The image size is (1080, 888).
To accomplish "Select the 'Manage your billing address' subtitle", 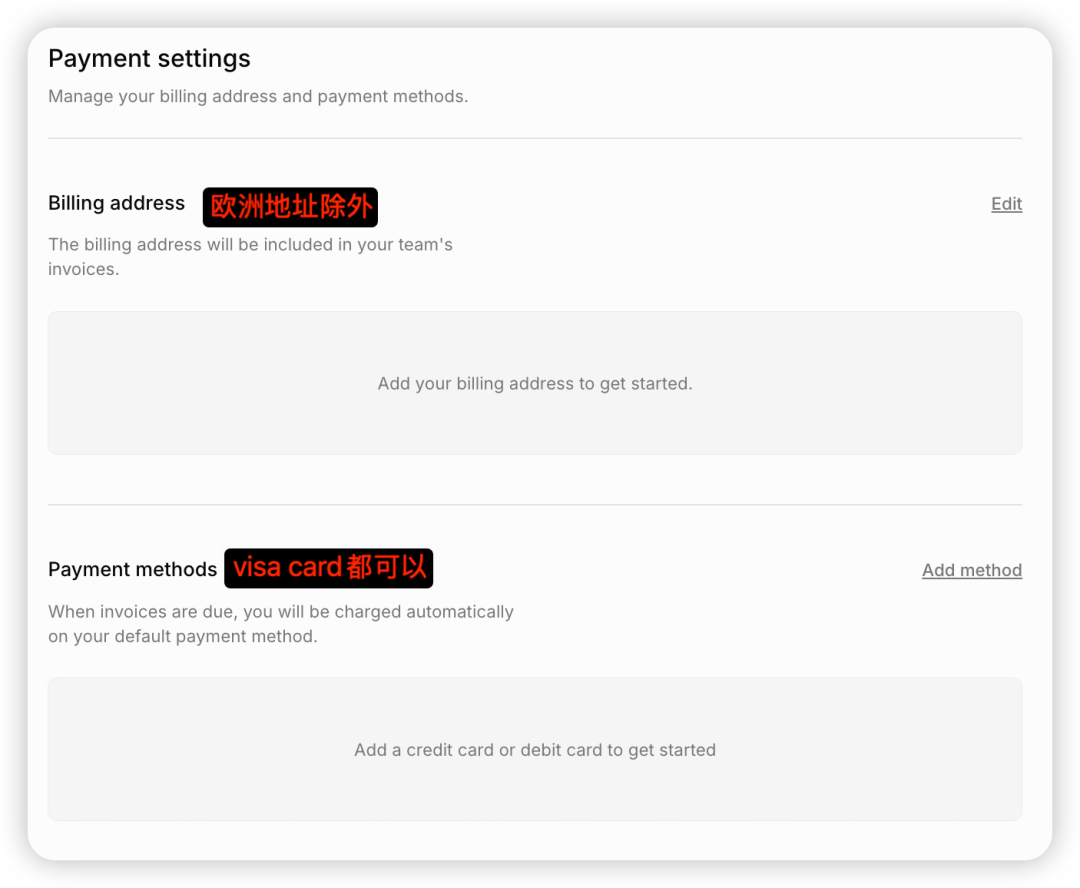I will [x=258, y=97].
